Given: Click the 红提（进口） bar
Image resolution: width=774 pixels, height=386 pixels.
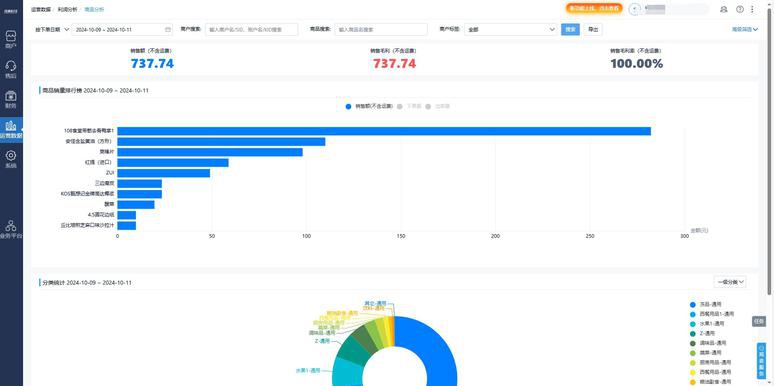Looking at the screenshot, I should point(173,162).
